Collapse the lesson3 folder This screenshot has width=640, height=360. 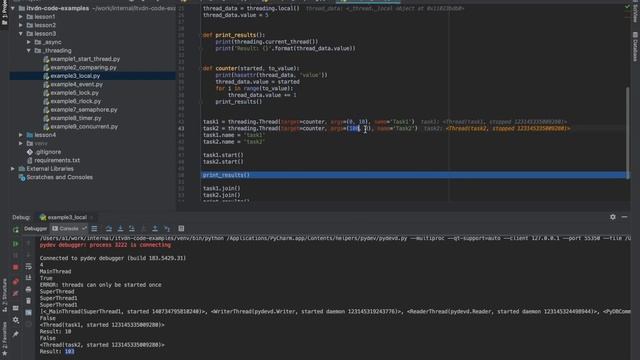(x=21, y=33)
